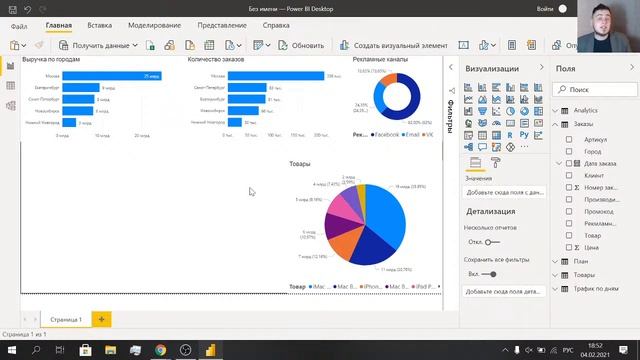Choose the funnel chart visualization
This screenshot has height=360, width=640.
pos(482,111)
